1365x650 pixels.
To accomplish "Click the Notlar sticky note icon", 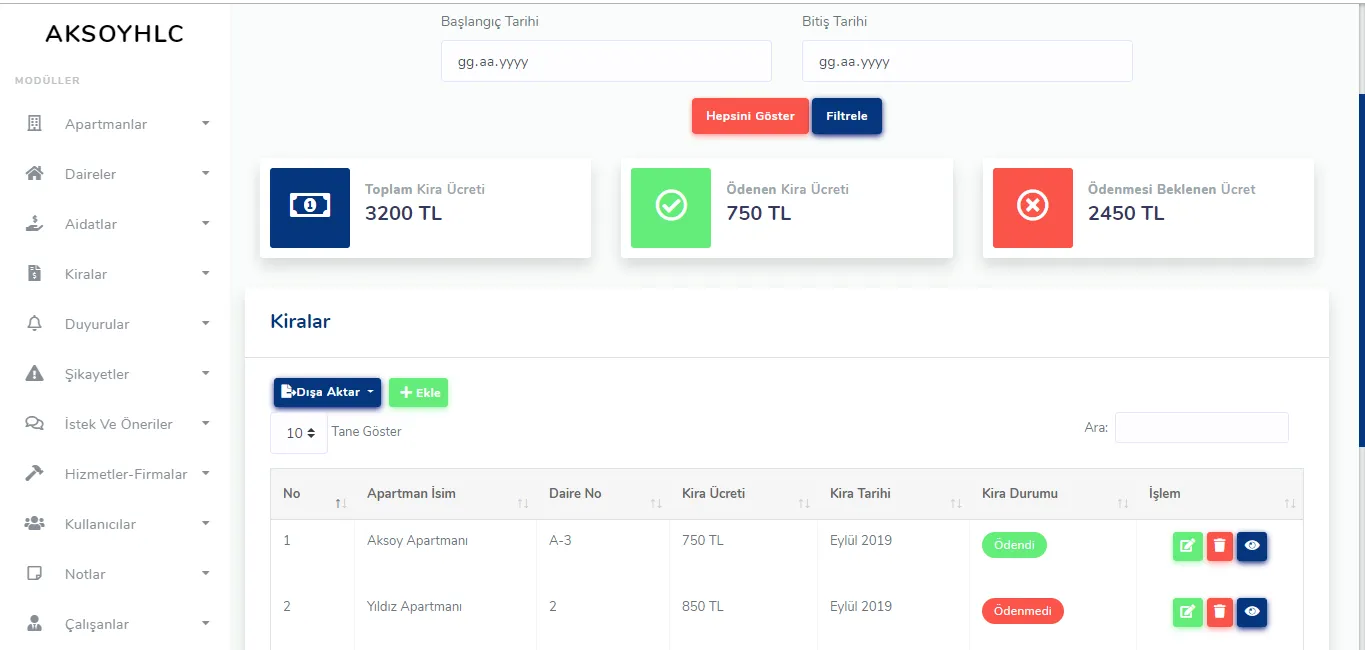I will [x=34, y=574].
